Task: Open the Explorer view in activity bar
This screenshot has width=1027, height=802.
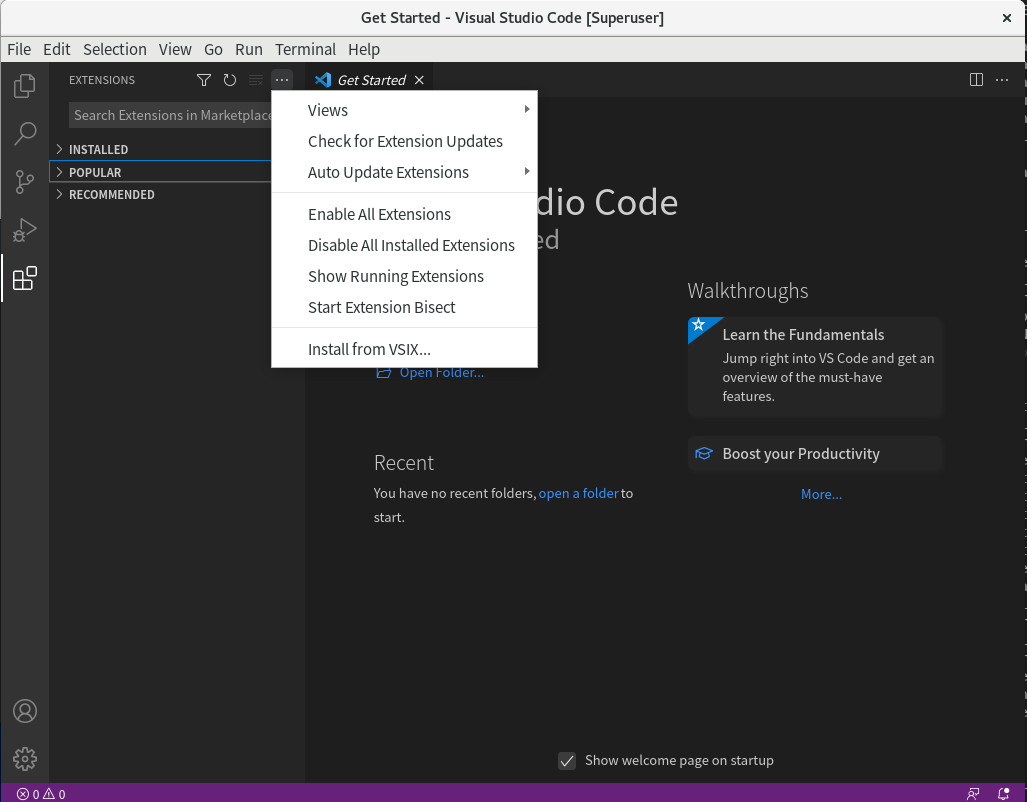Action: (x=25, y=86)
